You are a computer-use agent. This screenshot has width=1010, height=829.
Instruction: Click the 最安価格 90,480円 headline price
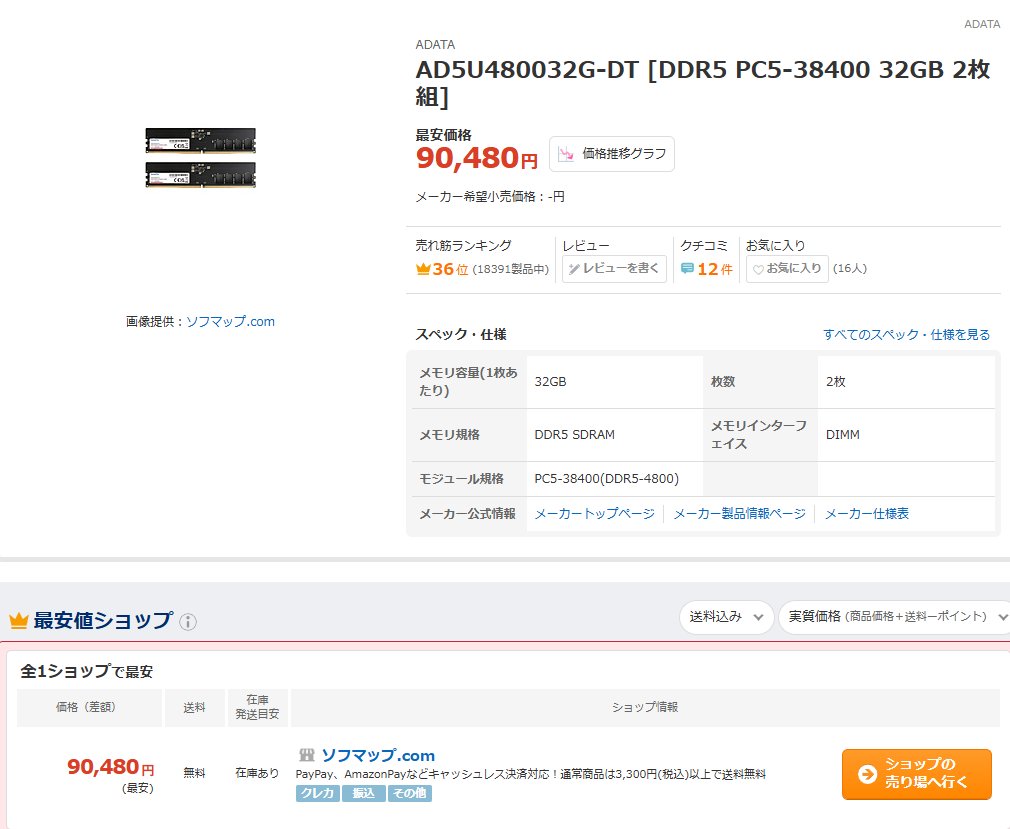tap(477, 158)
